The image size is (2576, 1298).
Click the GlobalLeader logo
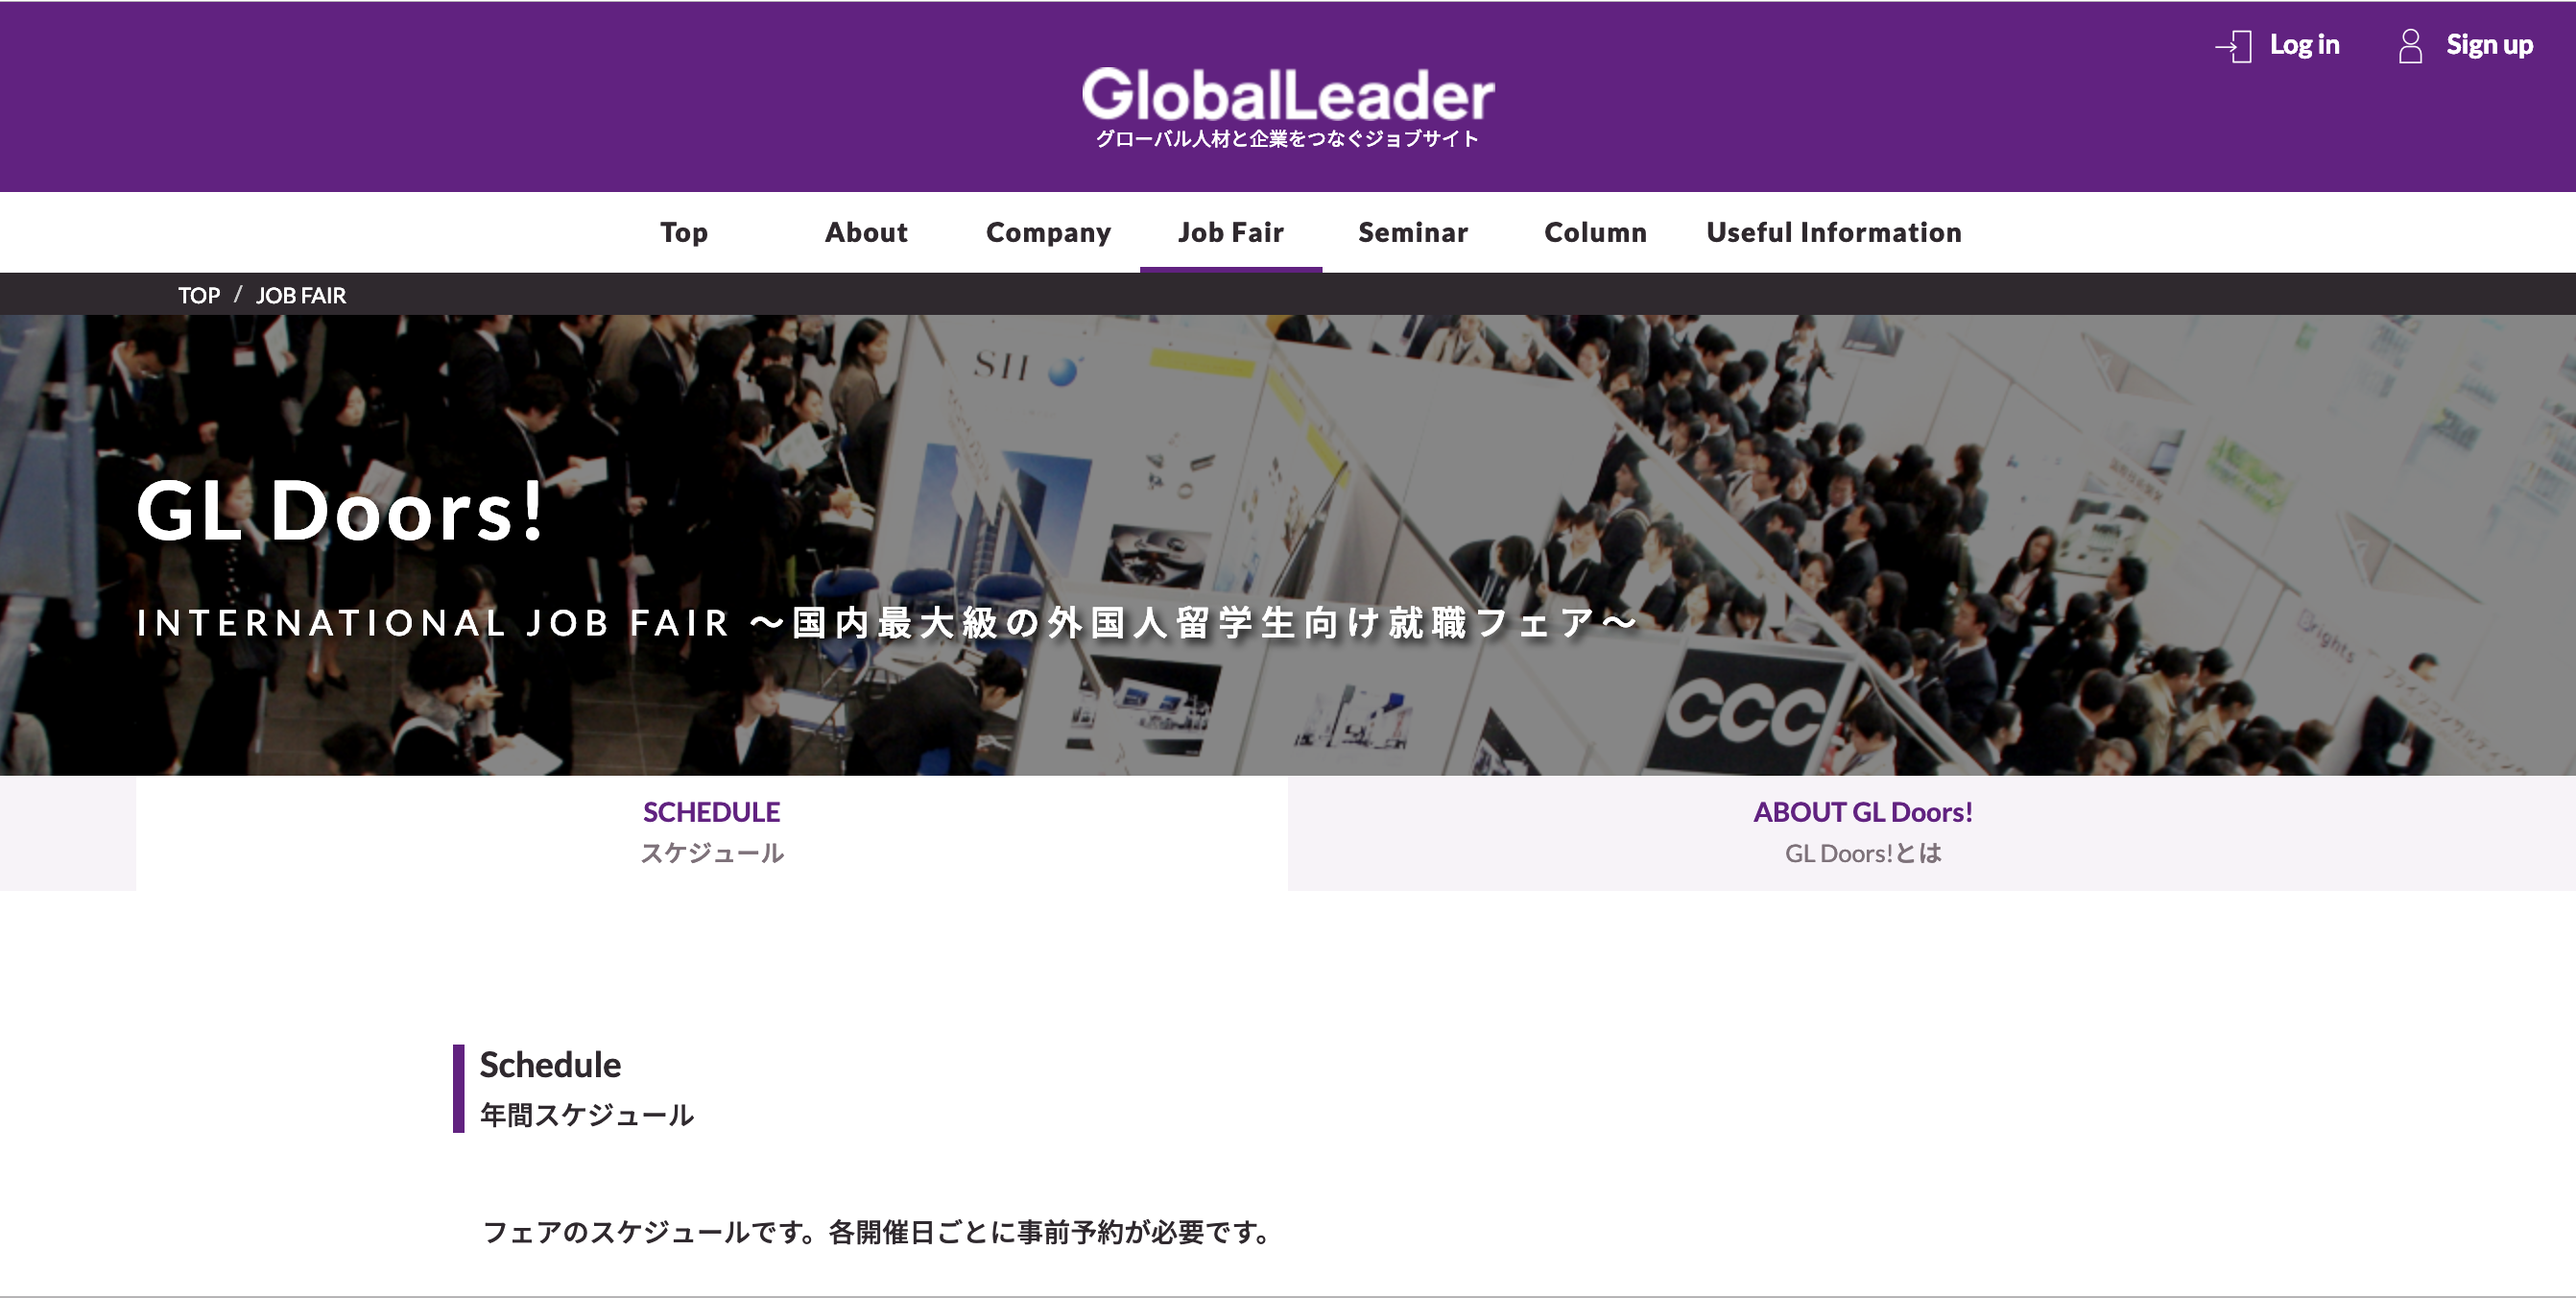(1287, 95)
